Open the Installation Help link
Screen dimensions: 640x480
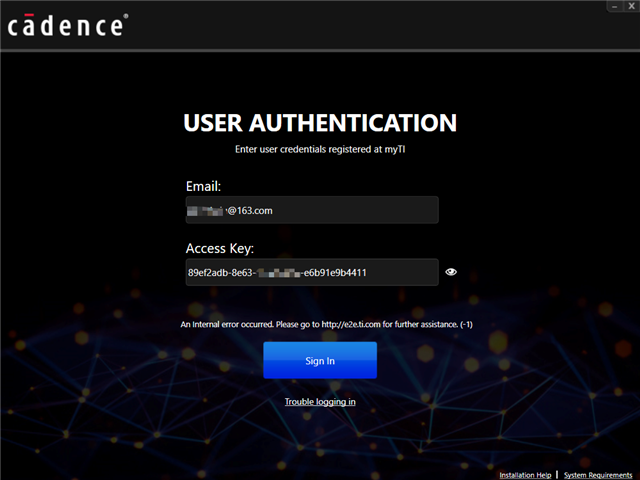pyautogui.click(x=525, y=475)
